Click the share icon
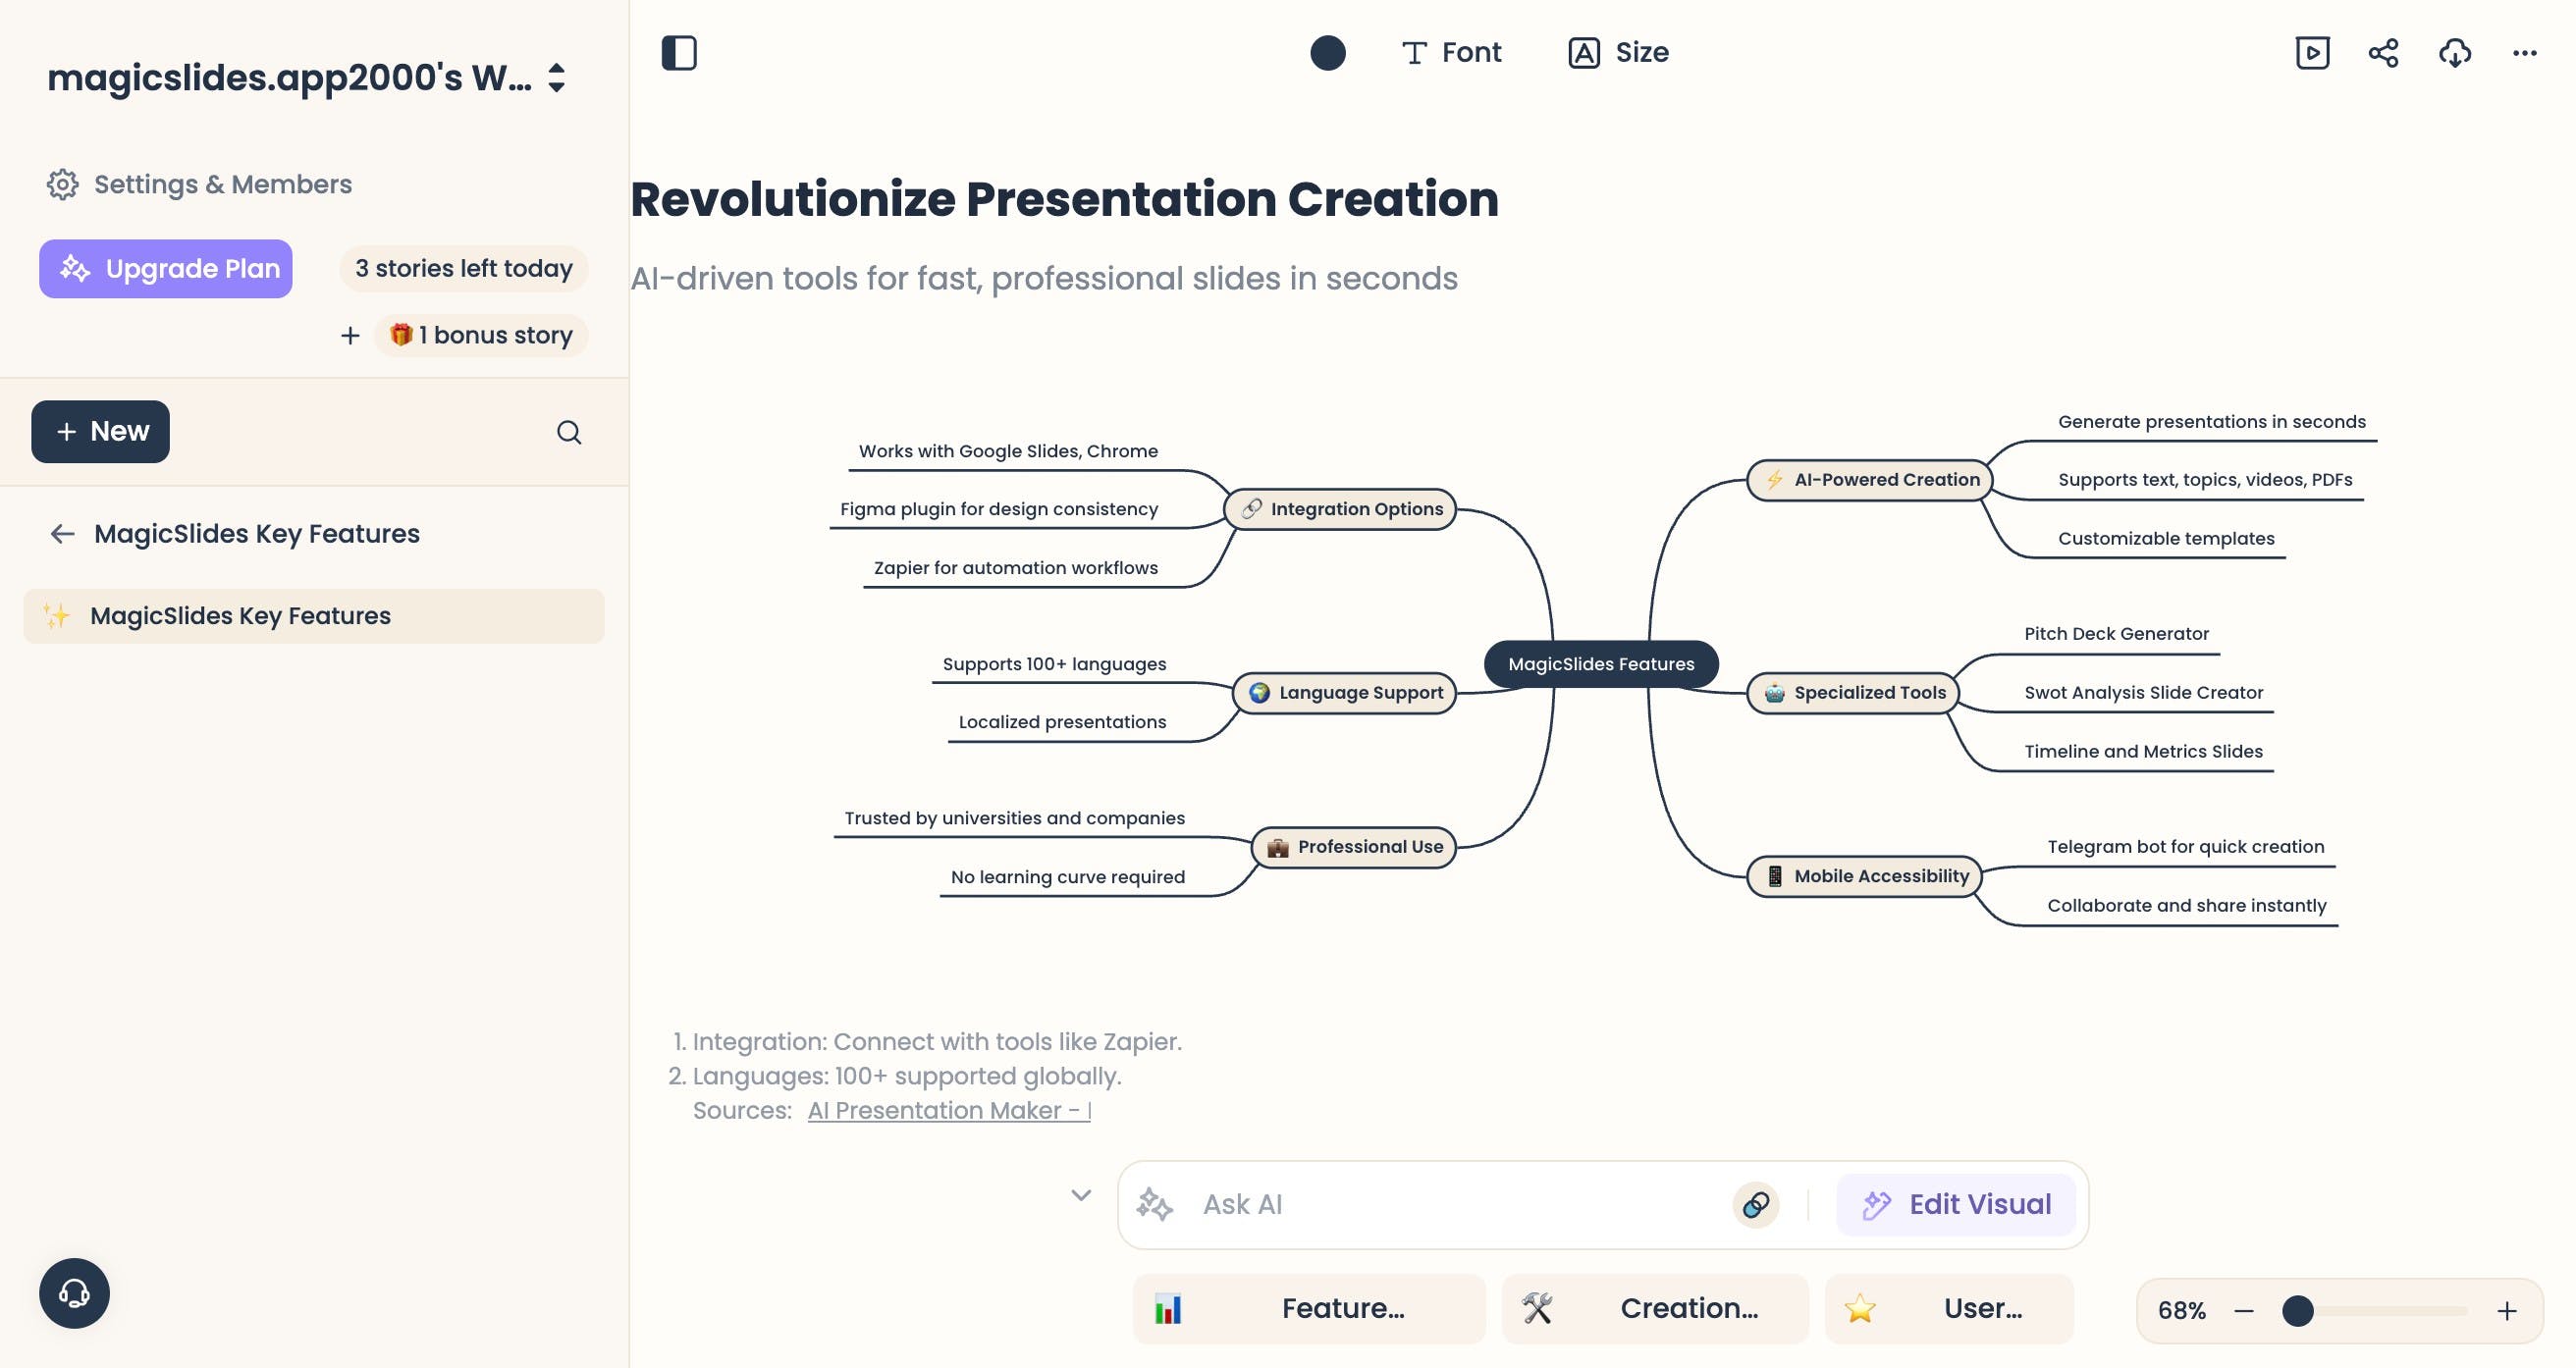Image resolution: width=2576 pixels, height=1368 pixels. pyautogui.click(x=2383, y=52)
